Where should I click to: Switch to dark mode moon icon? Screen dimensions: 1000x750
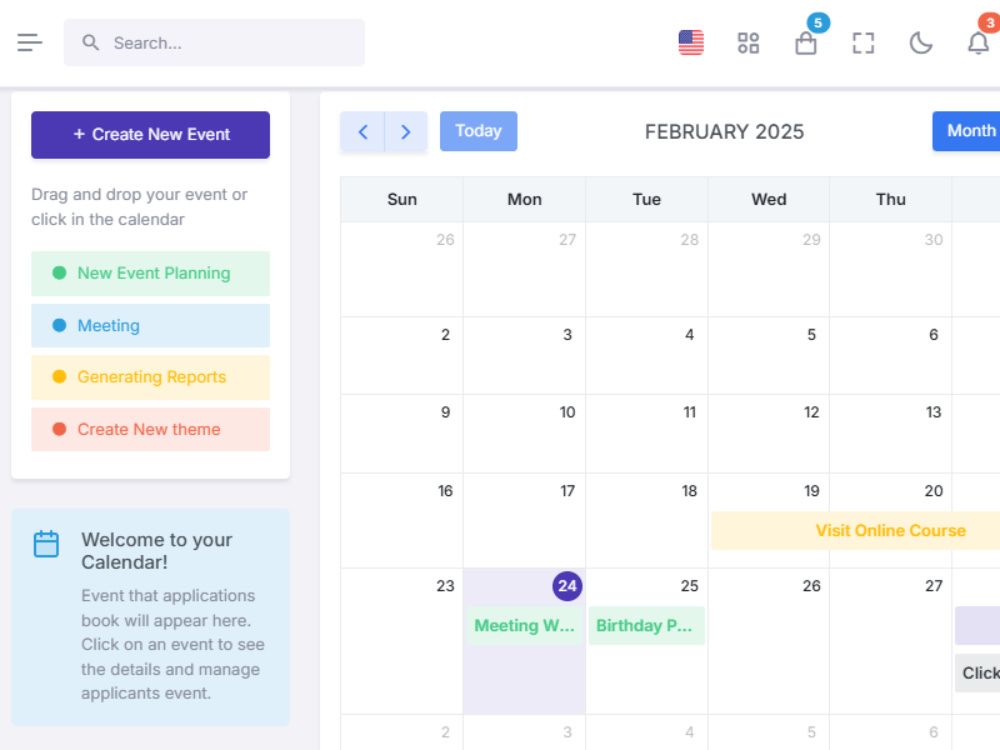[x=920, y=43]
